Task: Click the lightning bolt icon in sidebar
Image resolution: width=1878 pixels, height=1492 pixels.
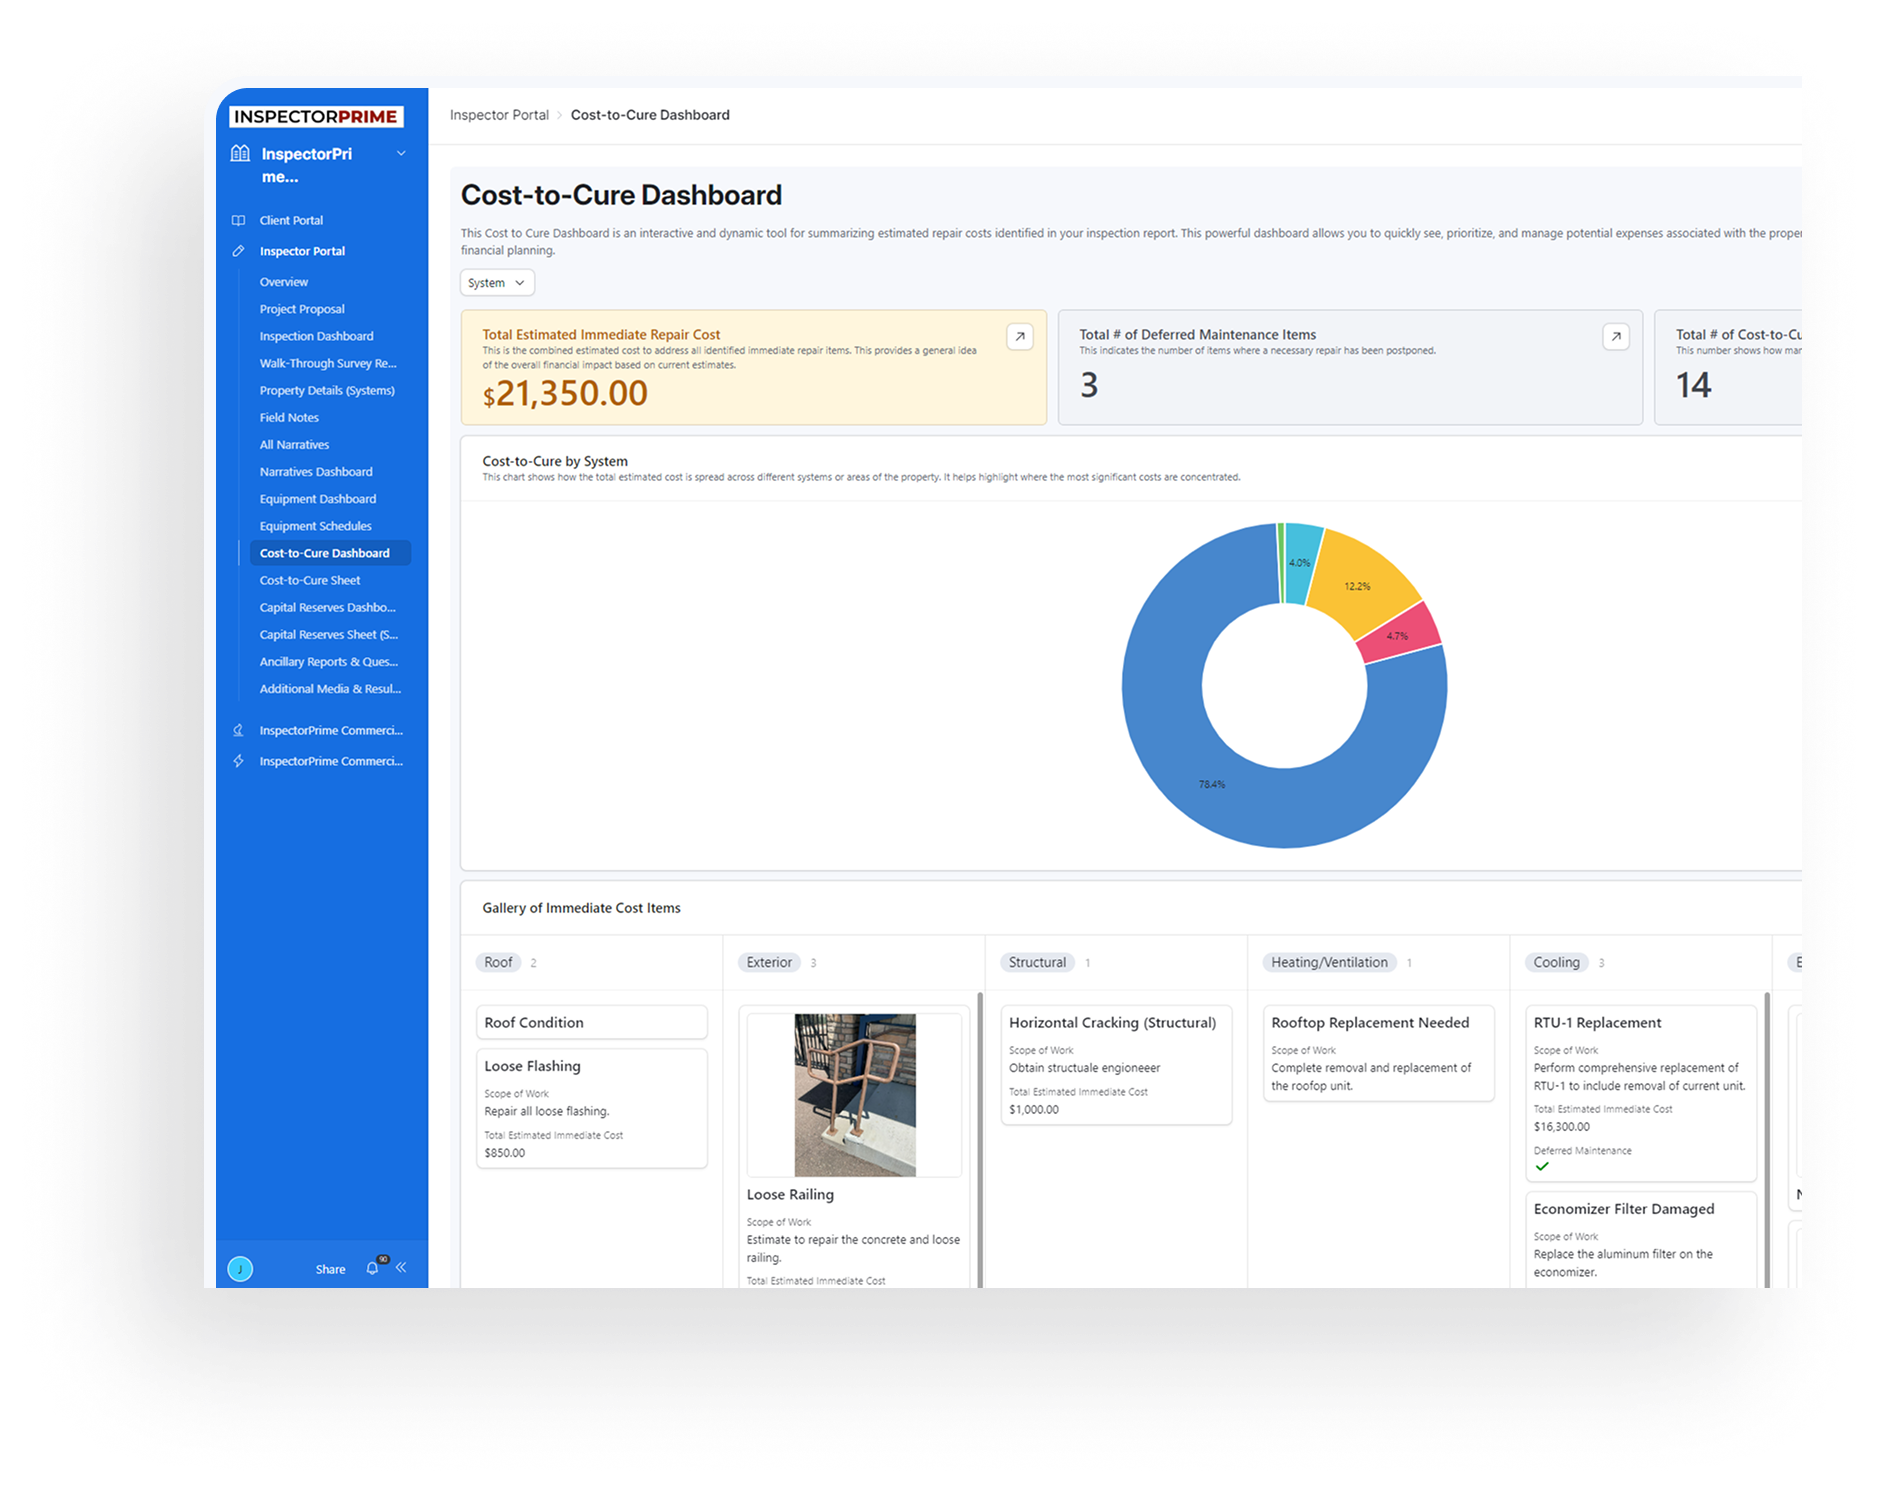Action: click(238, 761)
